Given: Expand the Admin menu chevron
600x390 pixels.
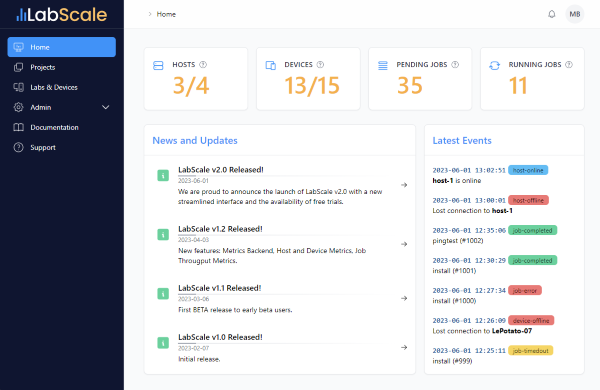Looking at the screenshot, I should (x=106, y=108).
